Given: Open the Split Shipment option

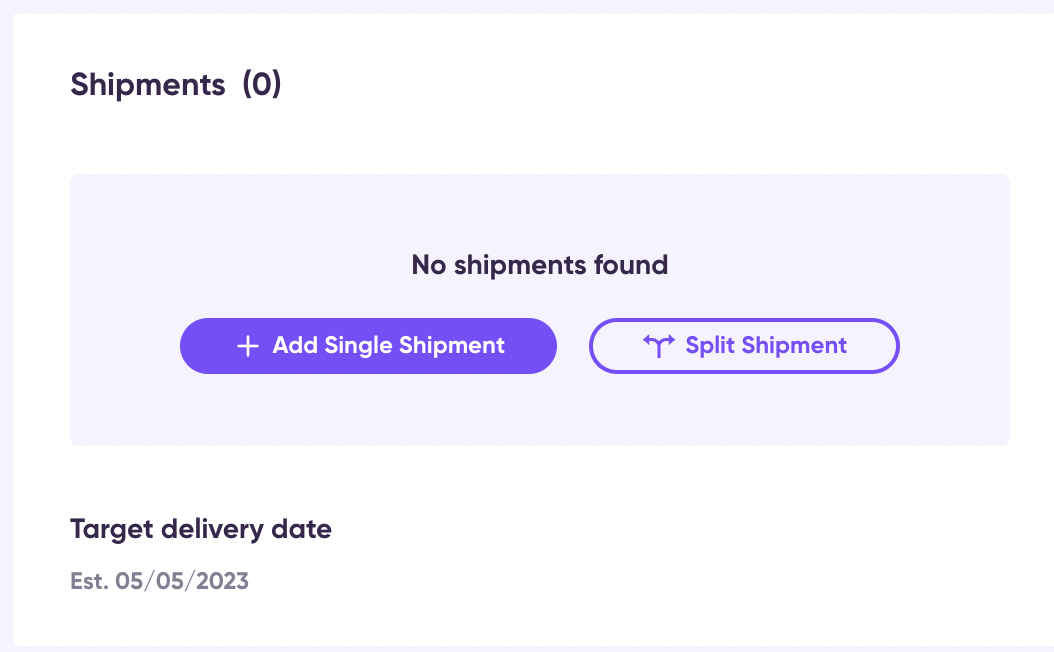Looking at the screenshot, I should tap(744, 346).
